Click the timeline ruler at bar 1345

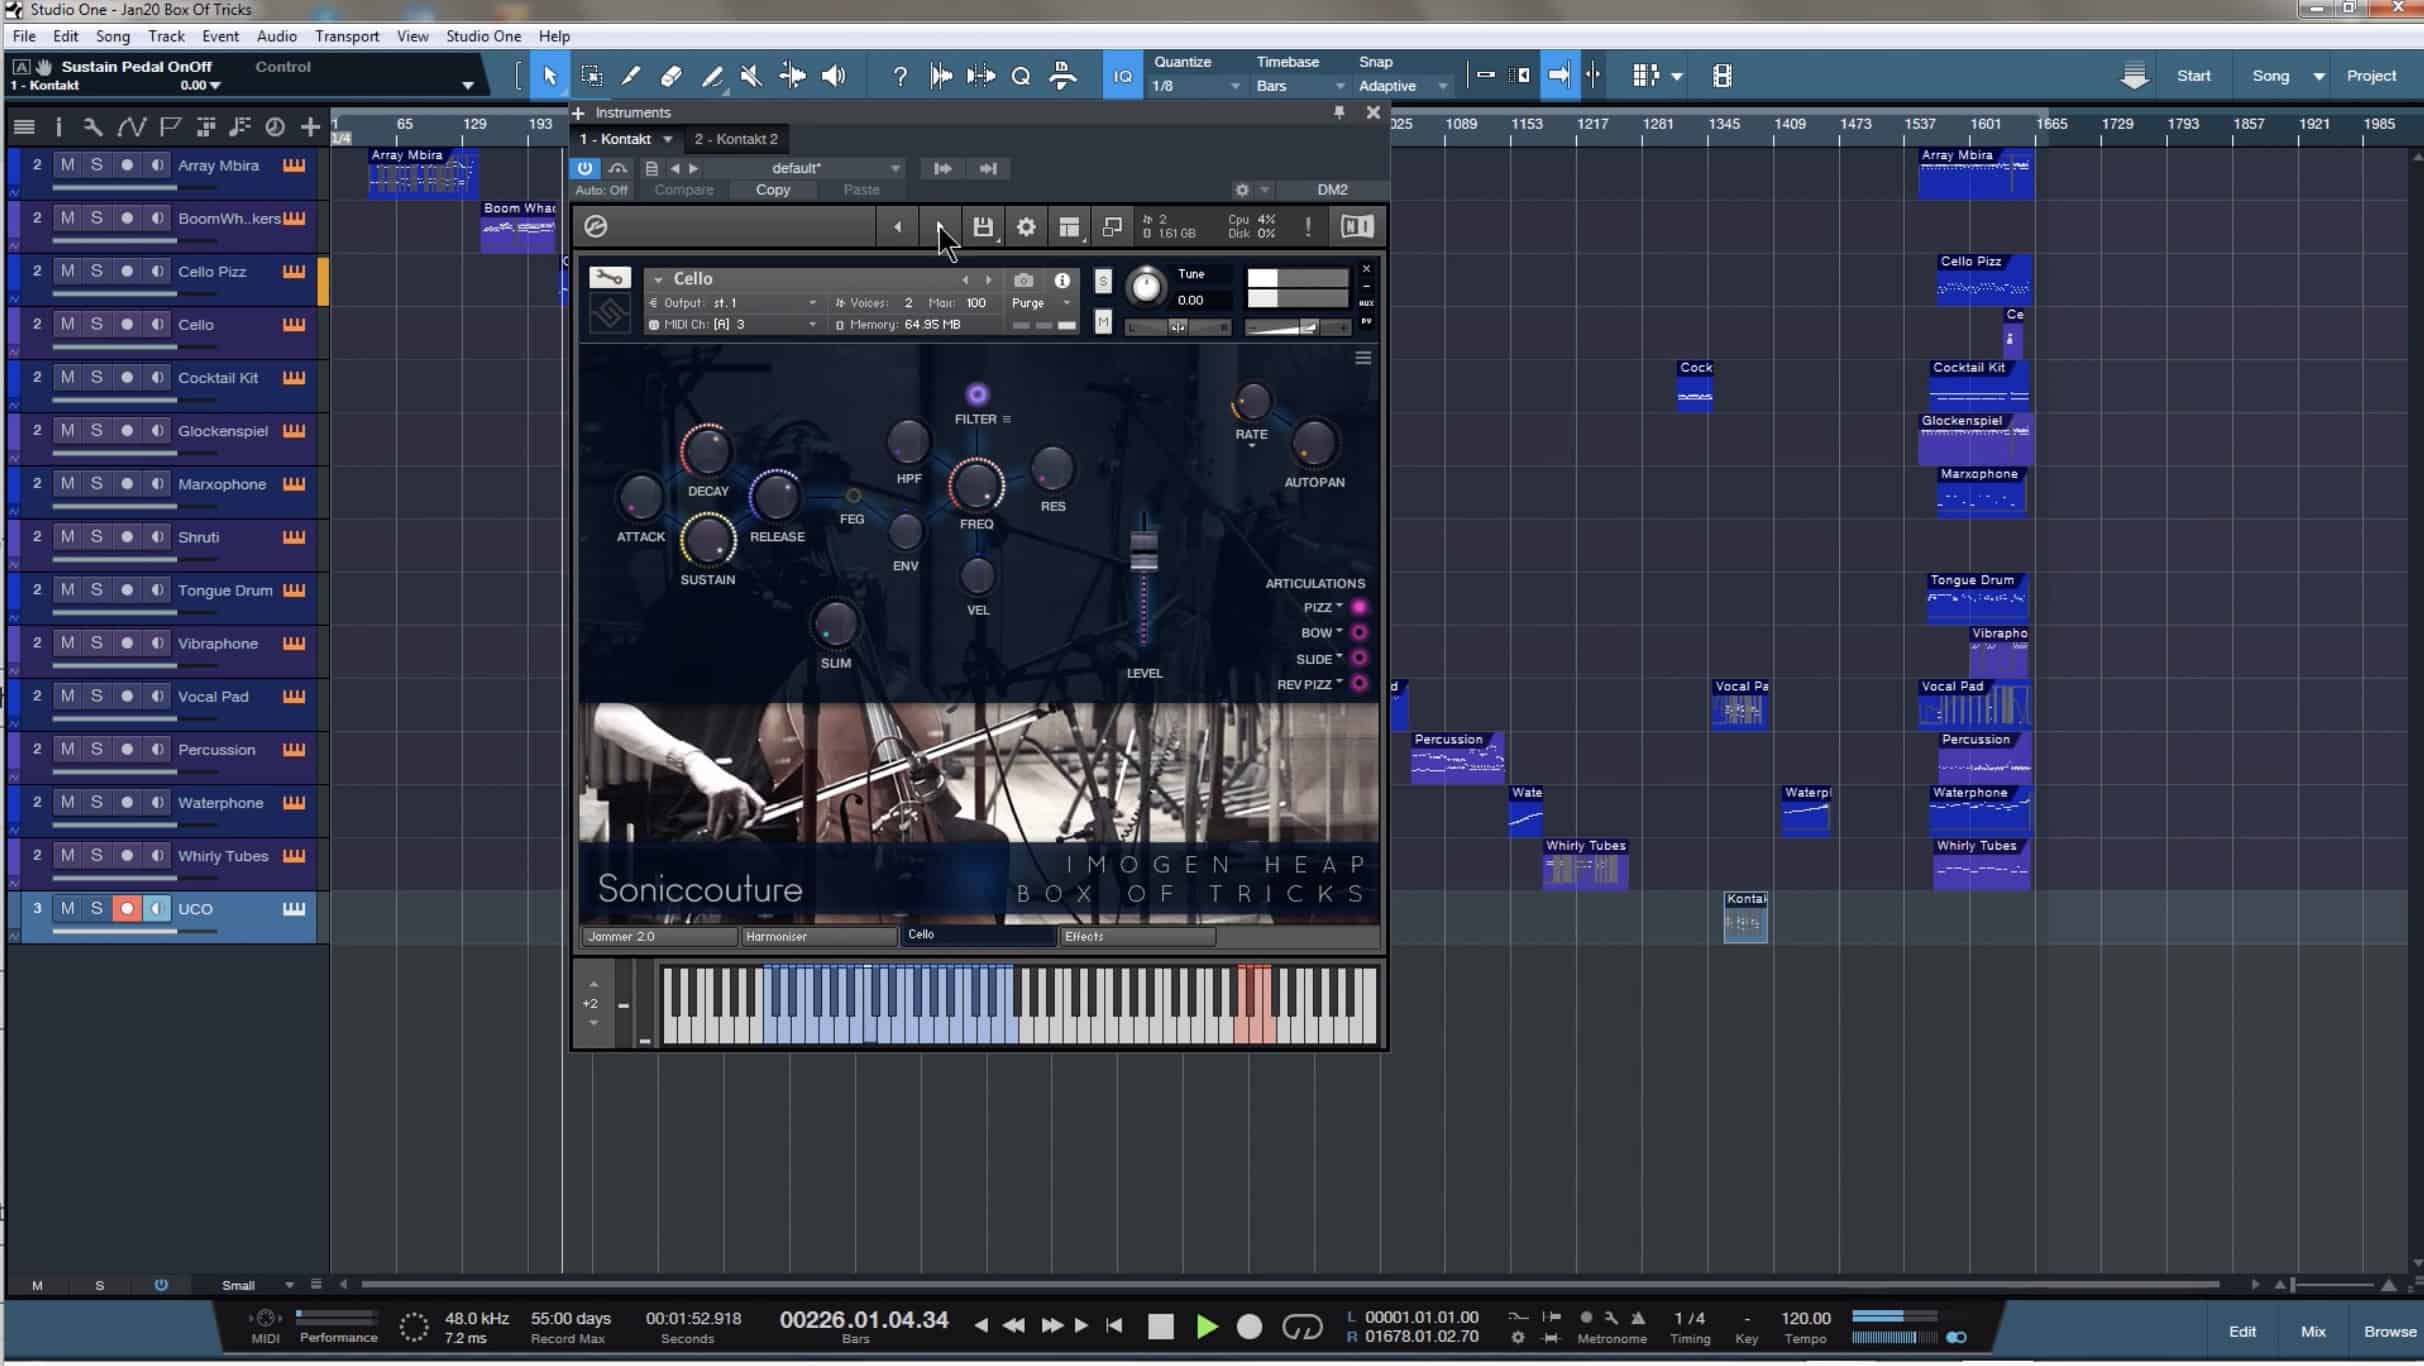[1724, 124]
